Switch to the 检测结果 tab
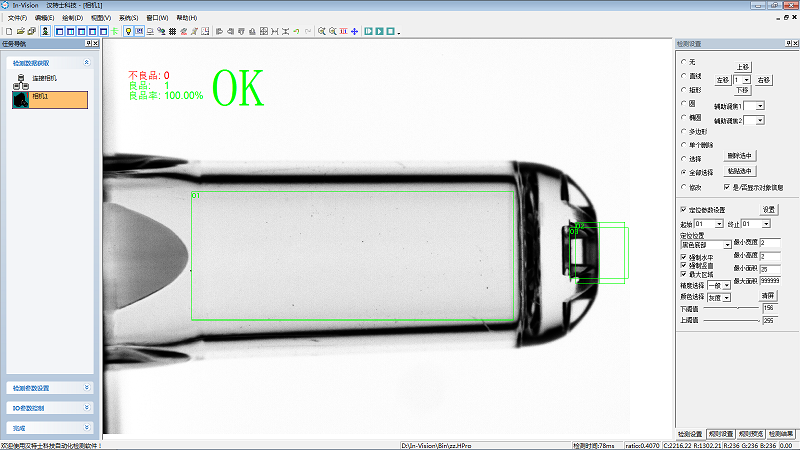The image size is (800, 450). 783,434
